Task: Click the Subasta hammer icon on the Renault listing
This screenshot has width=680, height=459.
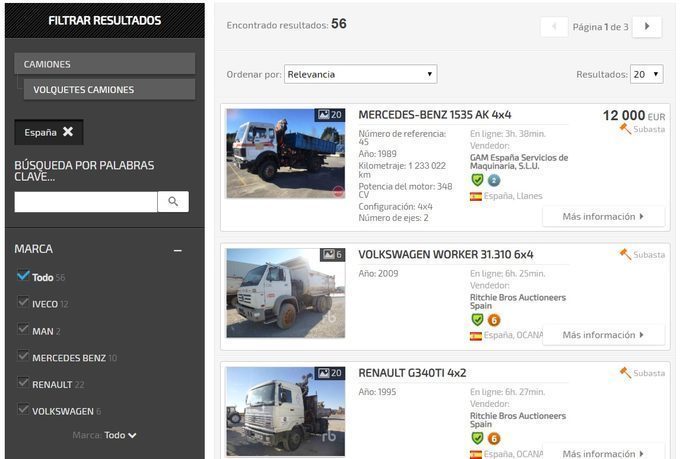Action: [x=625, y=373]
